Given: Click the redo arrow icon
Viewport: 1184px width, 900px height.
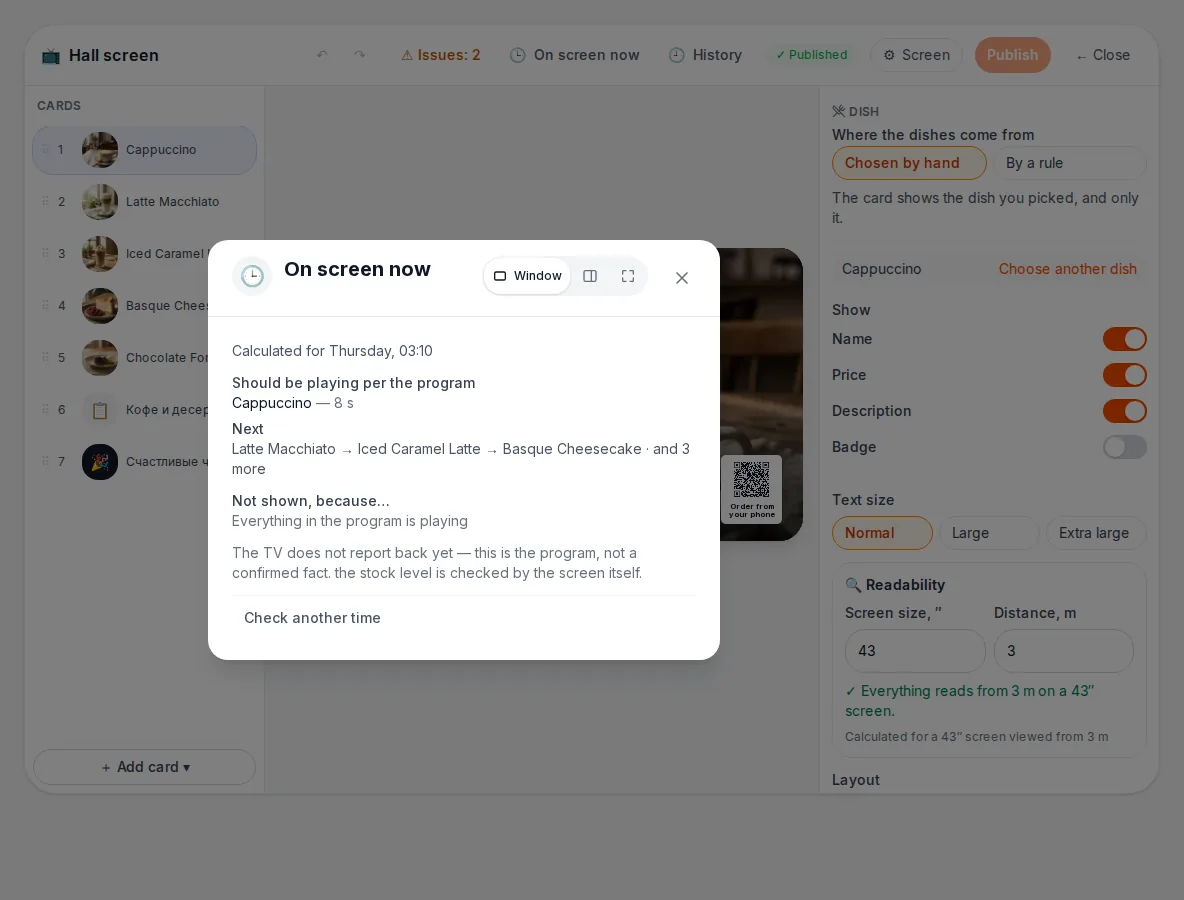Looking at the screenshot, I should pos(359,54).
